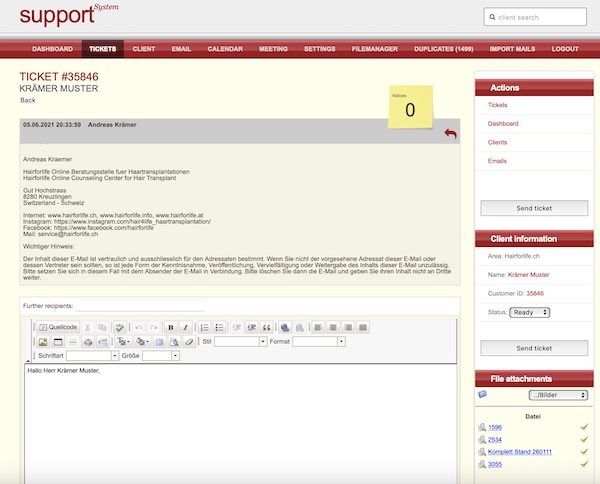Image resolution: width=600 pixels, height=484 pixels.
Task: Click Send ticket button under Client information
Action: 534,348
